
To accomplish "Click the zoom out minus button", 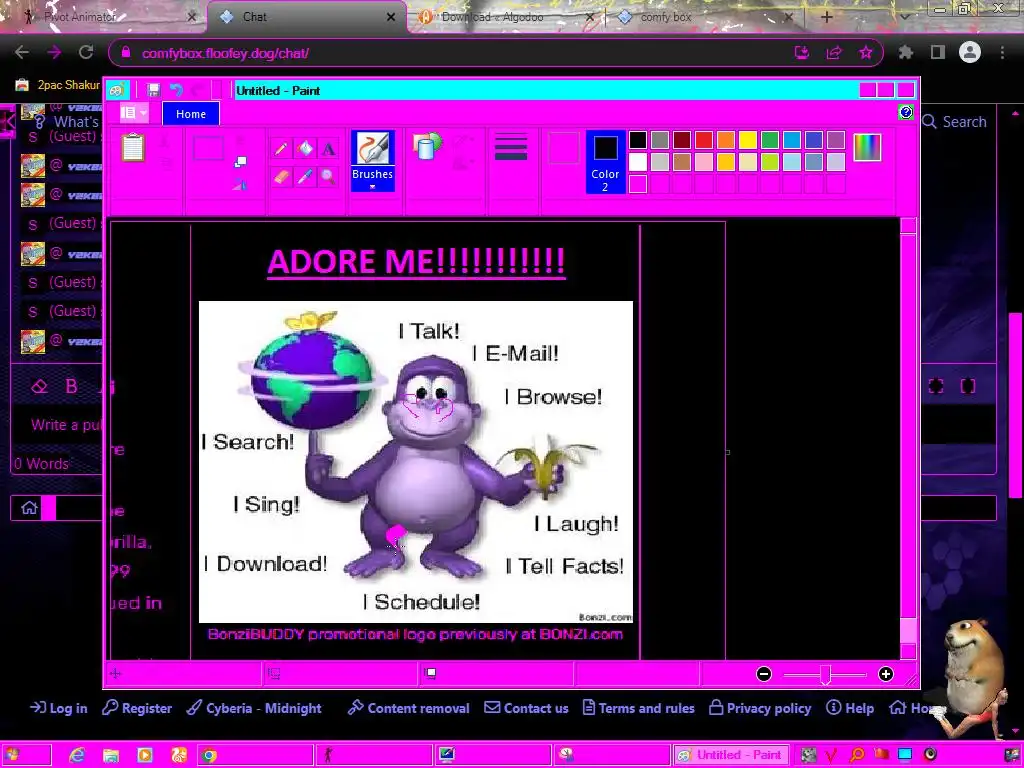I will 764,674.
